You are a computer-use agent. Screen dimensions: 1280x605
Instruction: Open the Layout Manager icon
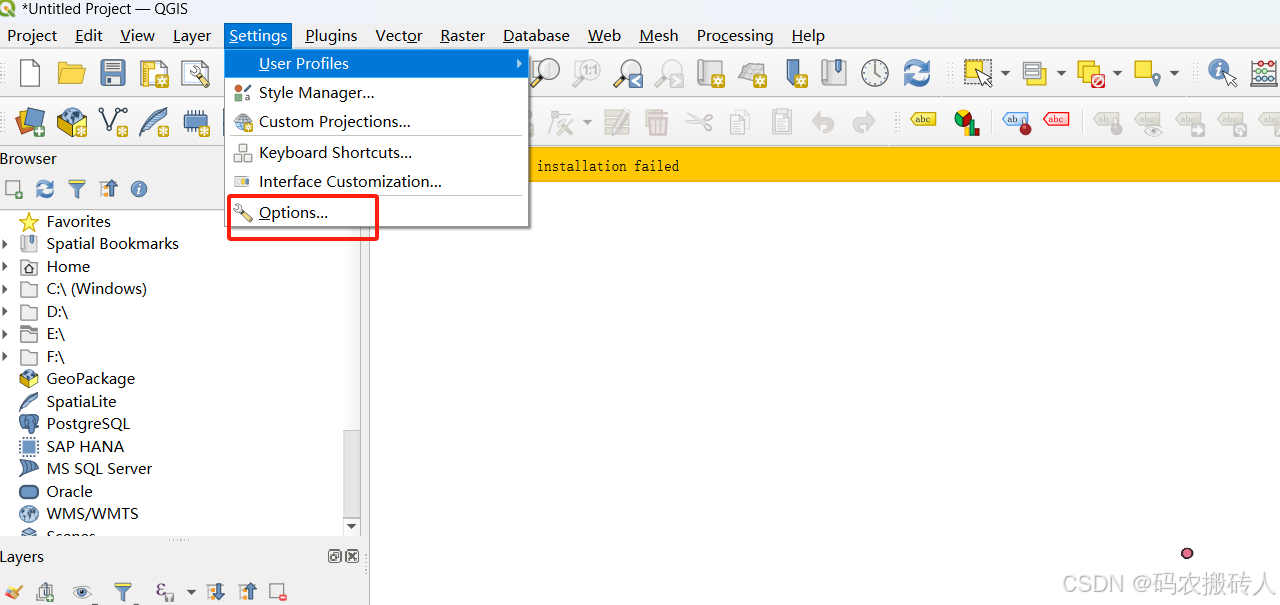(x=195, y=73)
